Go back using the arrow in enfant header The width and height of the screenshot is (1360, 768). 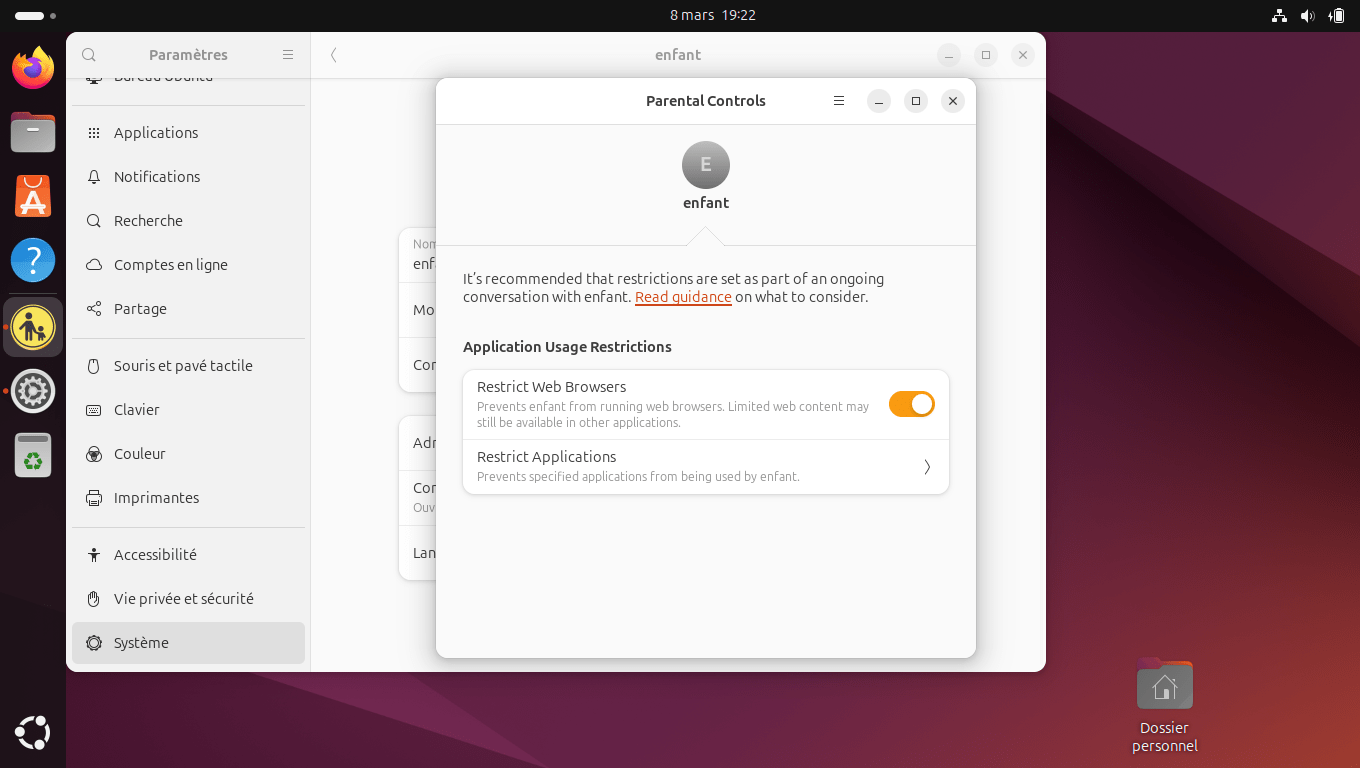coord(334,55)
